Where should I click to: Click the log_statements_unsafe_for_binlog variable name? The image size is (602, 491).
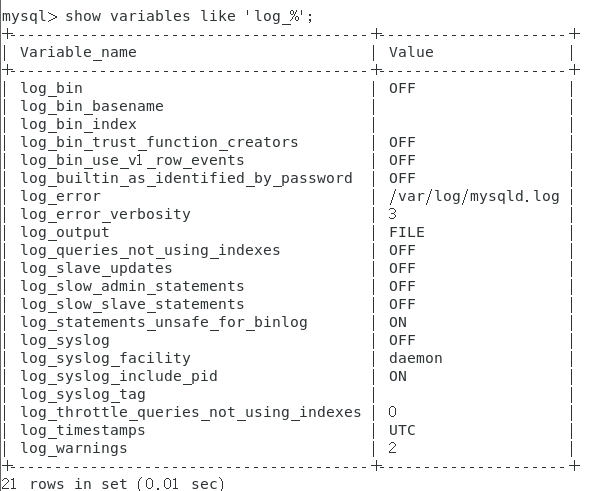164,322
